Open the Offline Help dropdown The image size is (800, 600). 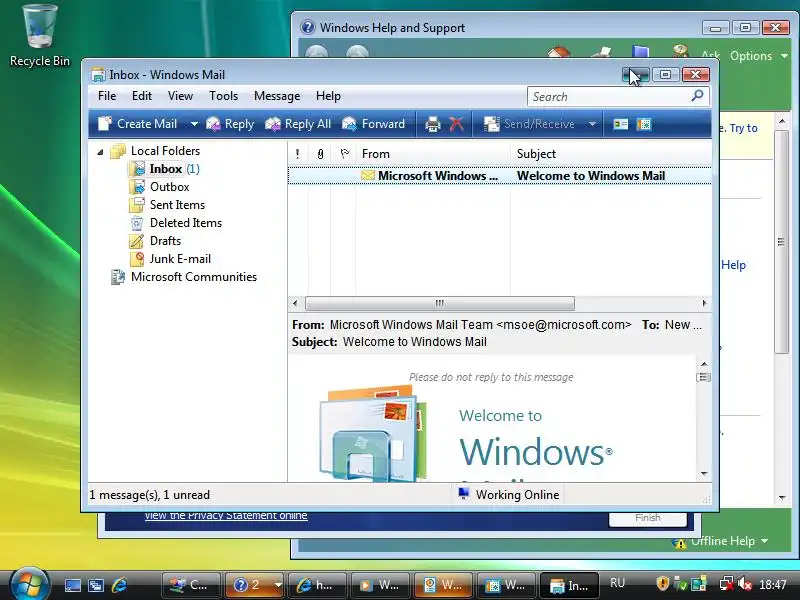pos(720,541)
